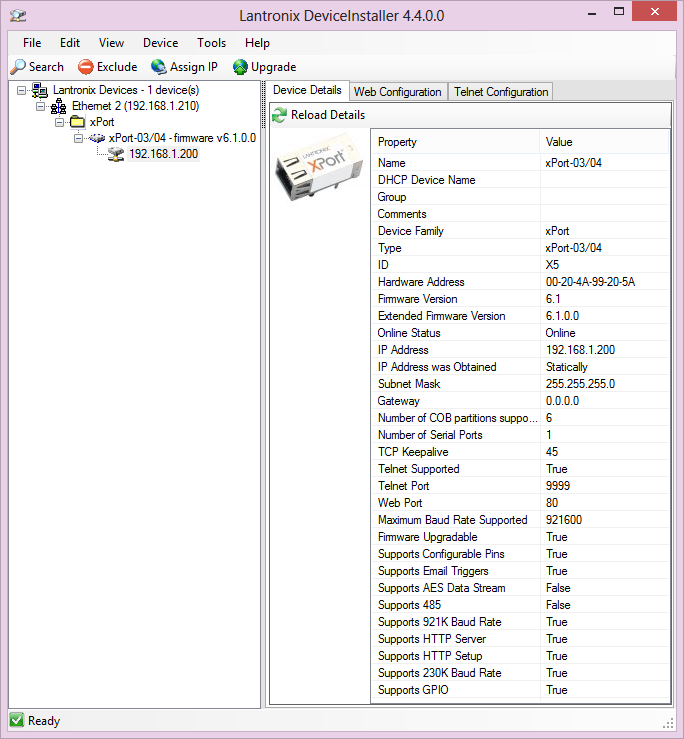The height and width of the screenshot is (739, 684).
Task: Click the Upgrade globe arrow icon
Action: point(240,67)
